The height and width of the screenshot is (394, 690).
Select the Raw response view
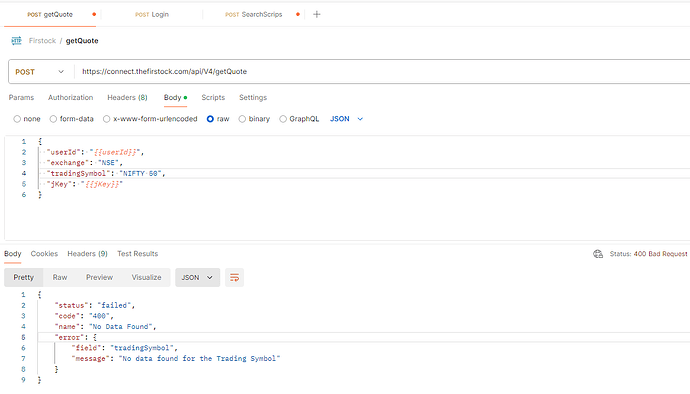click(60, 277)
